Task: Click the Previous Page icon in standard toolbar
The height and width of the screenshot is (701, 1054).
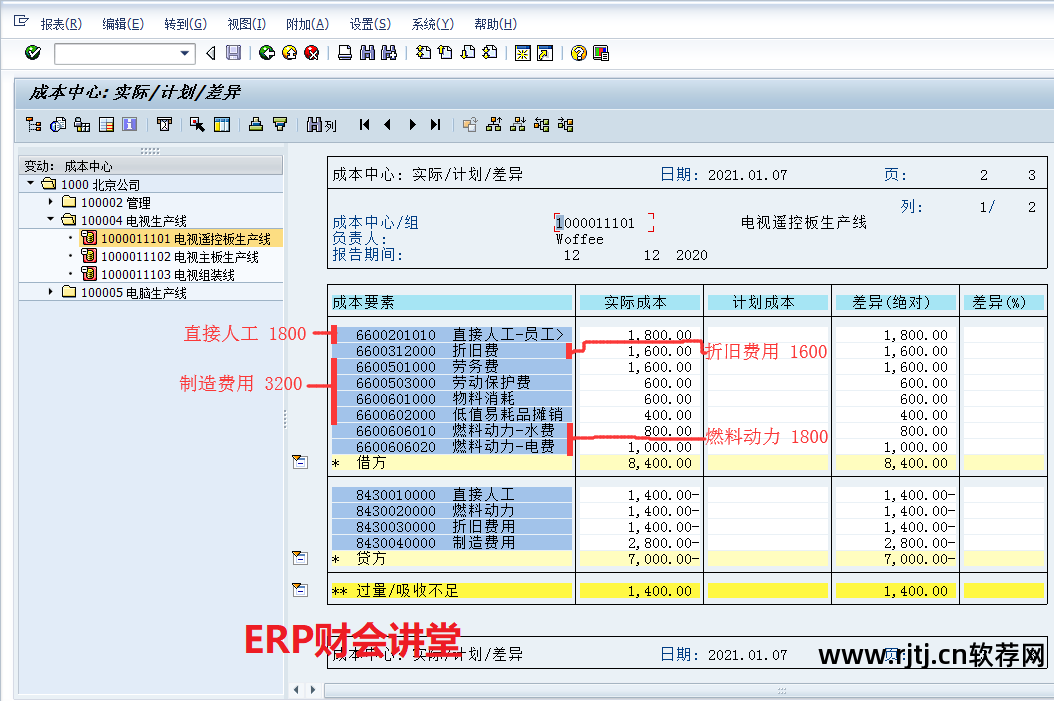Action: coord(446,52)
